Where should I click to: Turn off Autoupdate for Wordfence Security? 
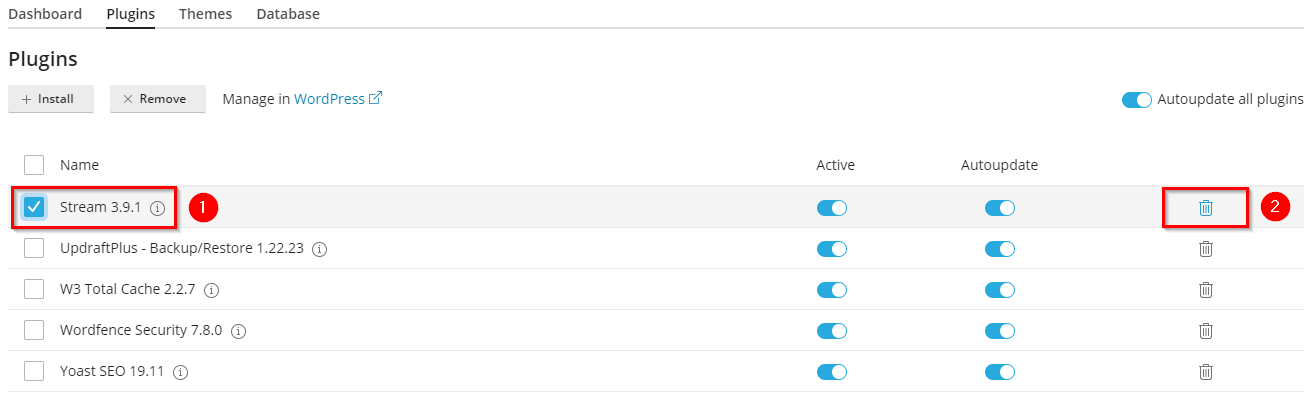pyautogui.click(x=1000, y=331)
